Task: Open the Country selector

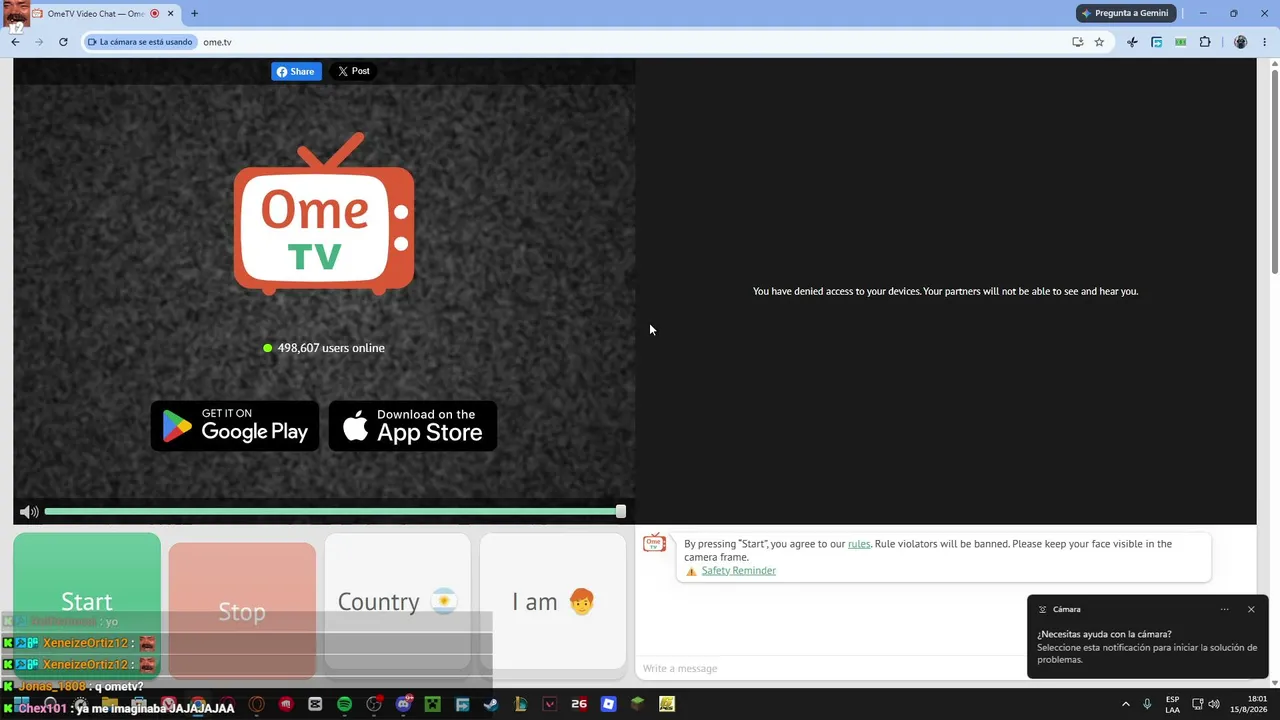Action: pyautogui.click(x=397, y=601)
